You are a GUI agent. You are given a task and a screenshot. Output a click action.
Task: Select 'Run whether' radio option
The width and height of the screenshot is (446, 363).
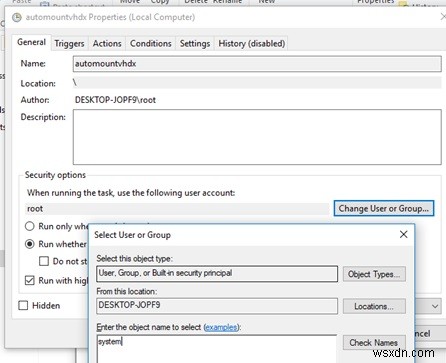(x=30, y=244)
